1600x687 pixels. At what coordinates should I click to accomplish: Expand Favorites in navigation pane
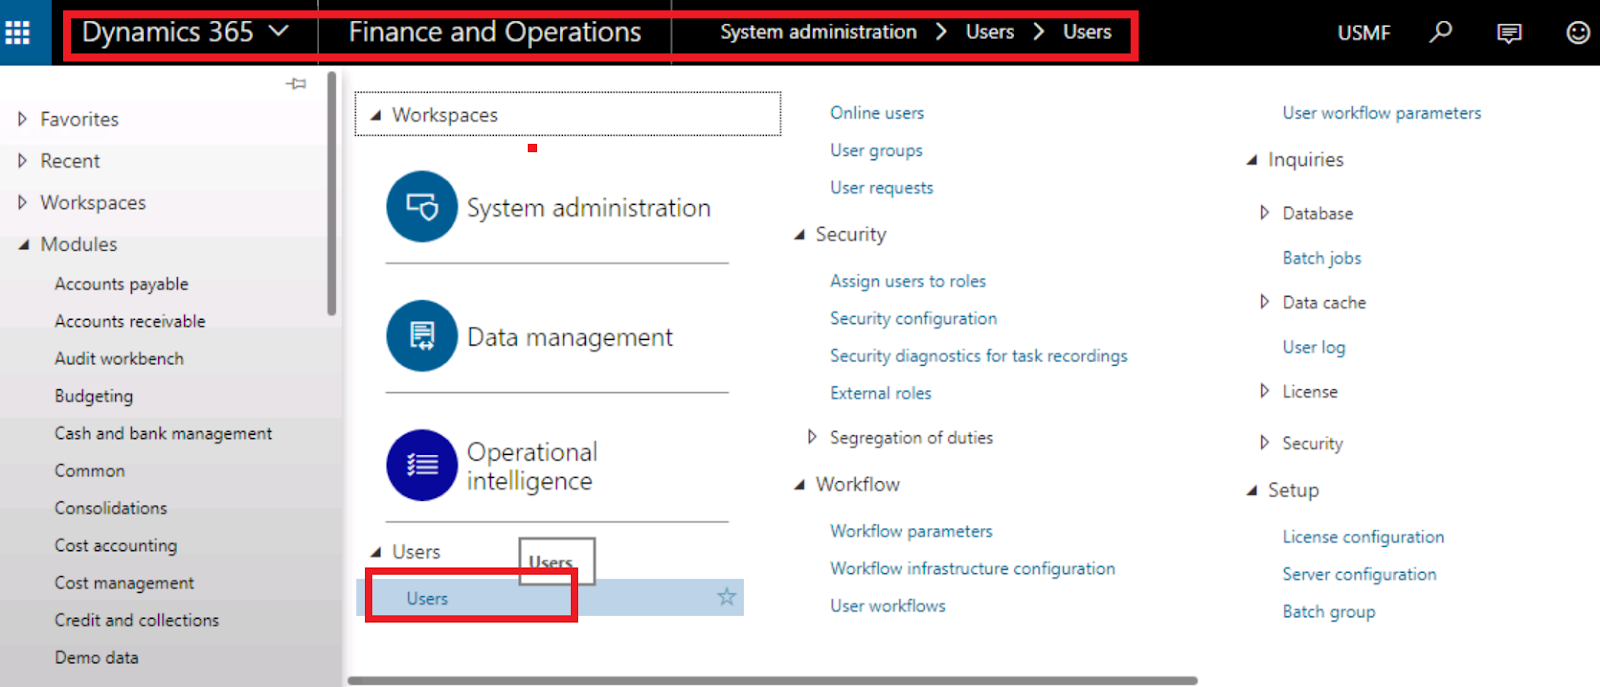tap(22, 119)
